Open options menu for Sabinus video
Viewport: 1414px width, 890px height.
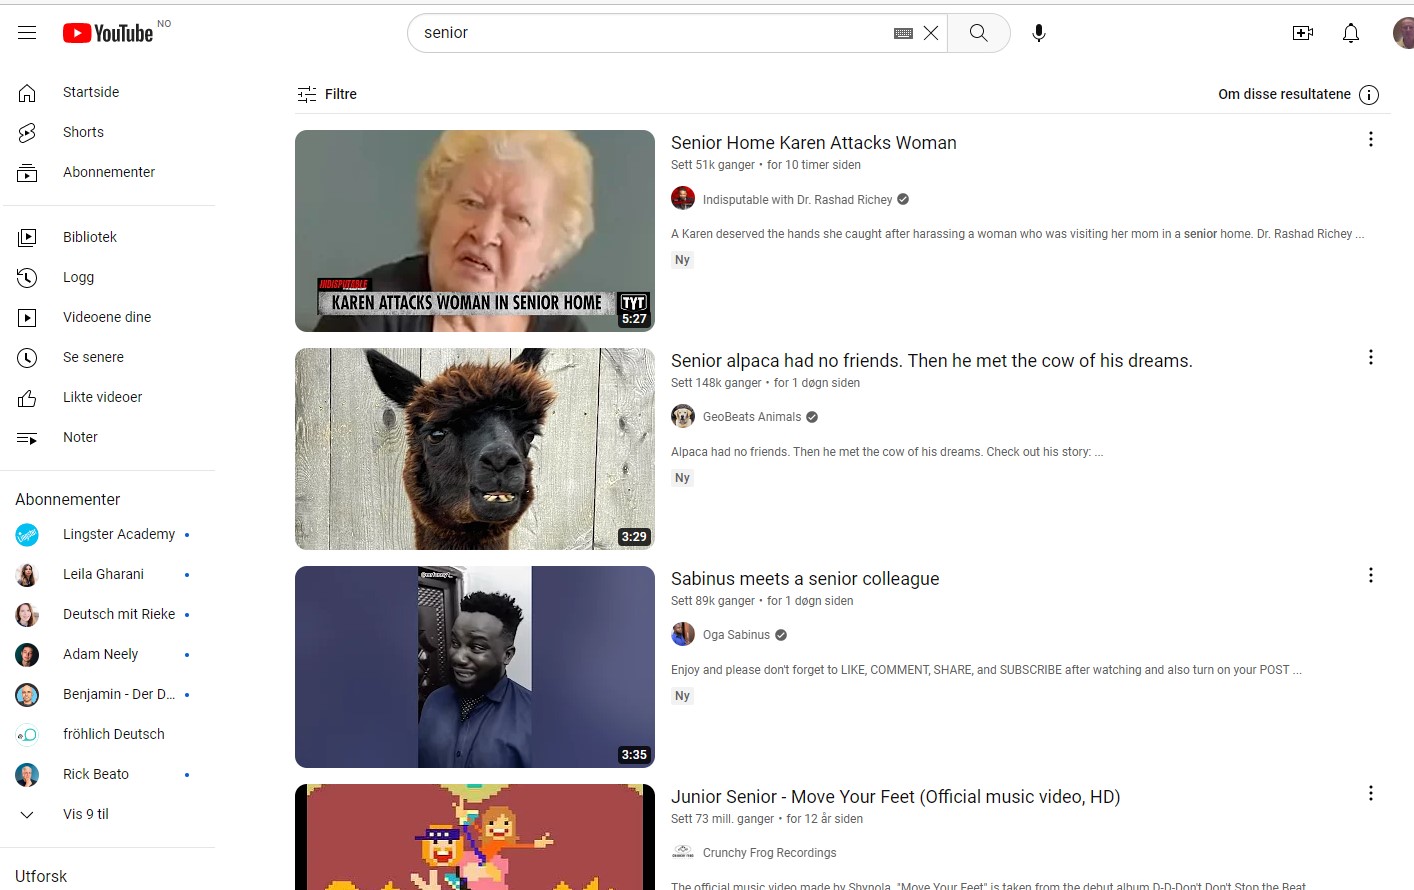point(1370,576)
